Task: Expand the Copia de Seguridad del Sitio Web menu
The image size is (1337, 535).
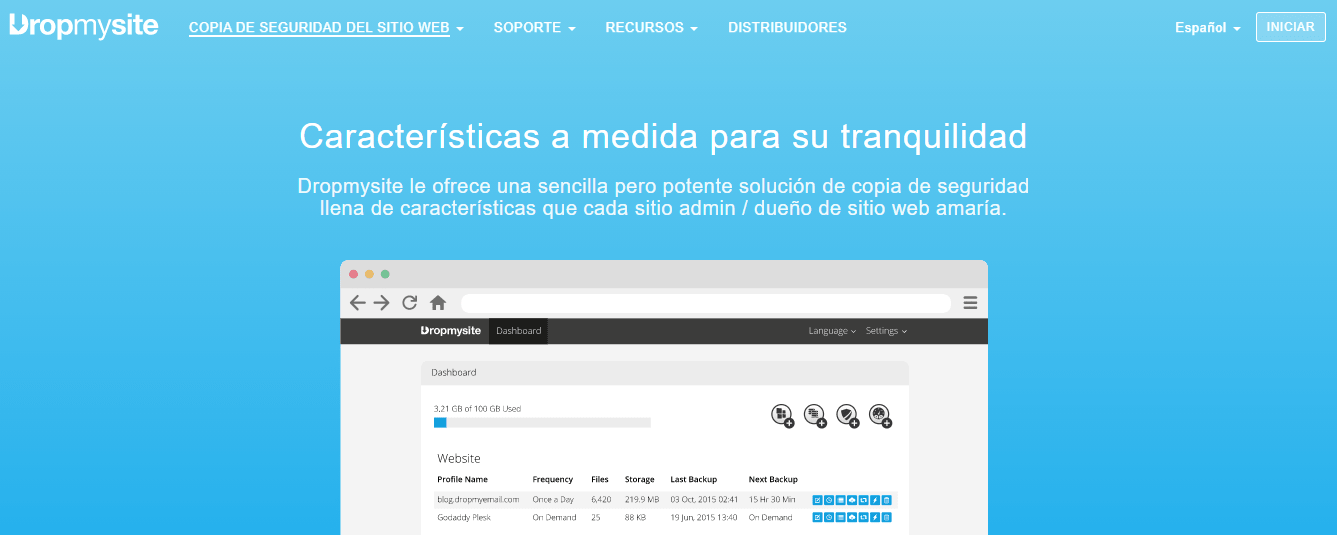Action: point(325,28)
